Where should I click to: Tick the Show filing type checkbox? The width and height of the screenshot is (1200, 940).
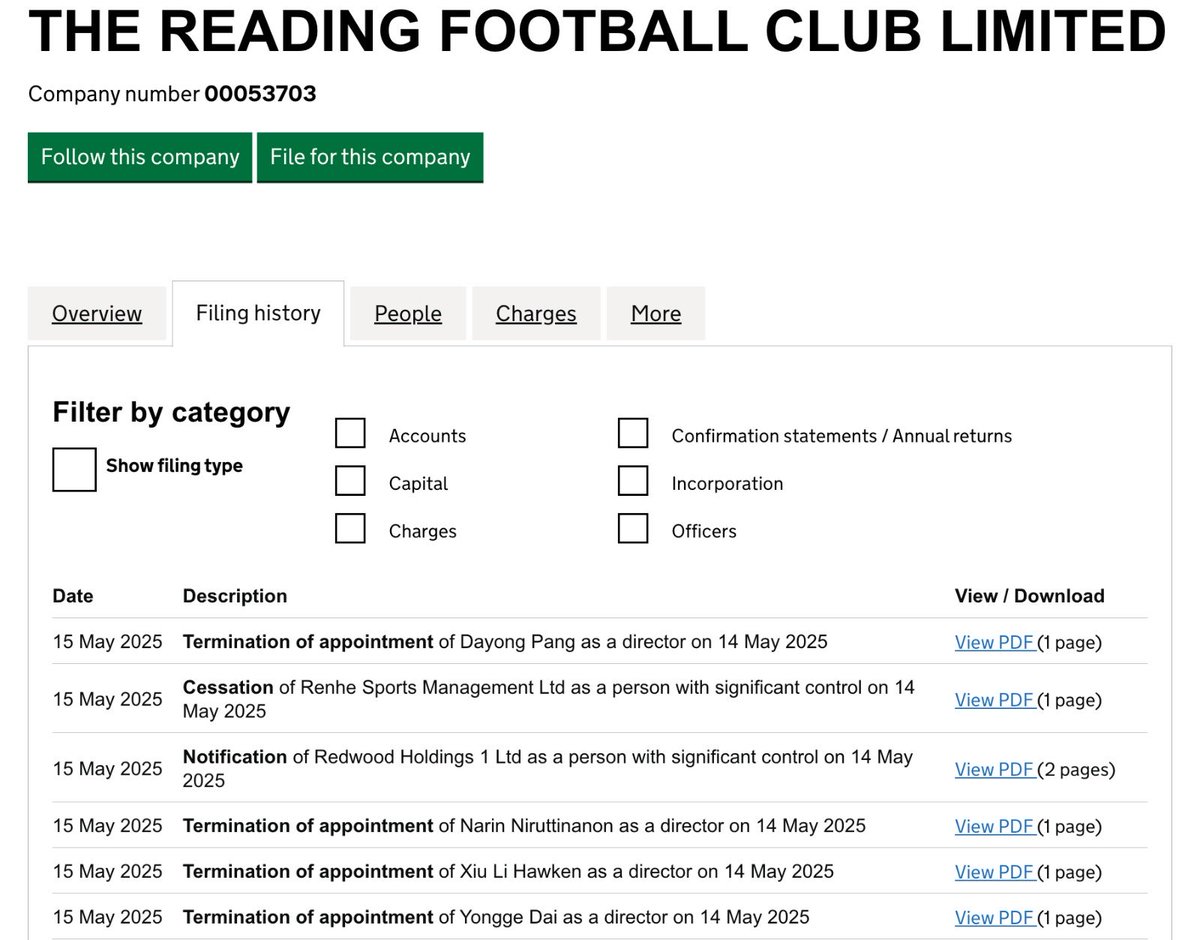74,469
